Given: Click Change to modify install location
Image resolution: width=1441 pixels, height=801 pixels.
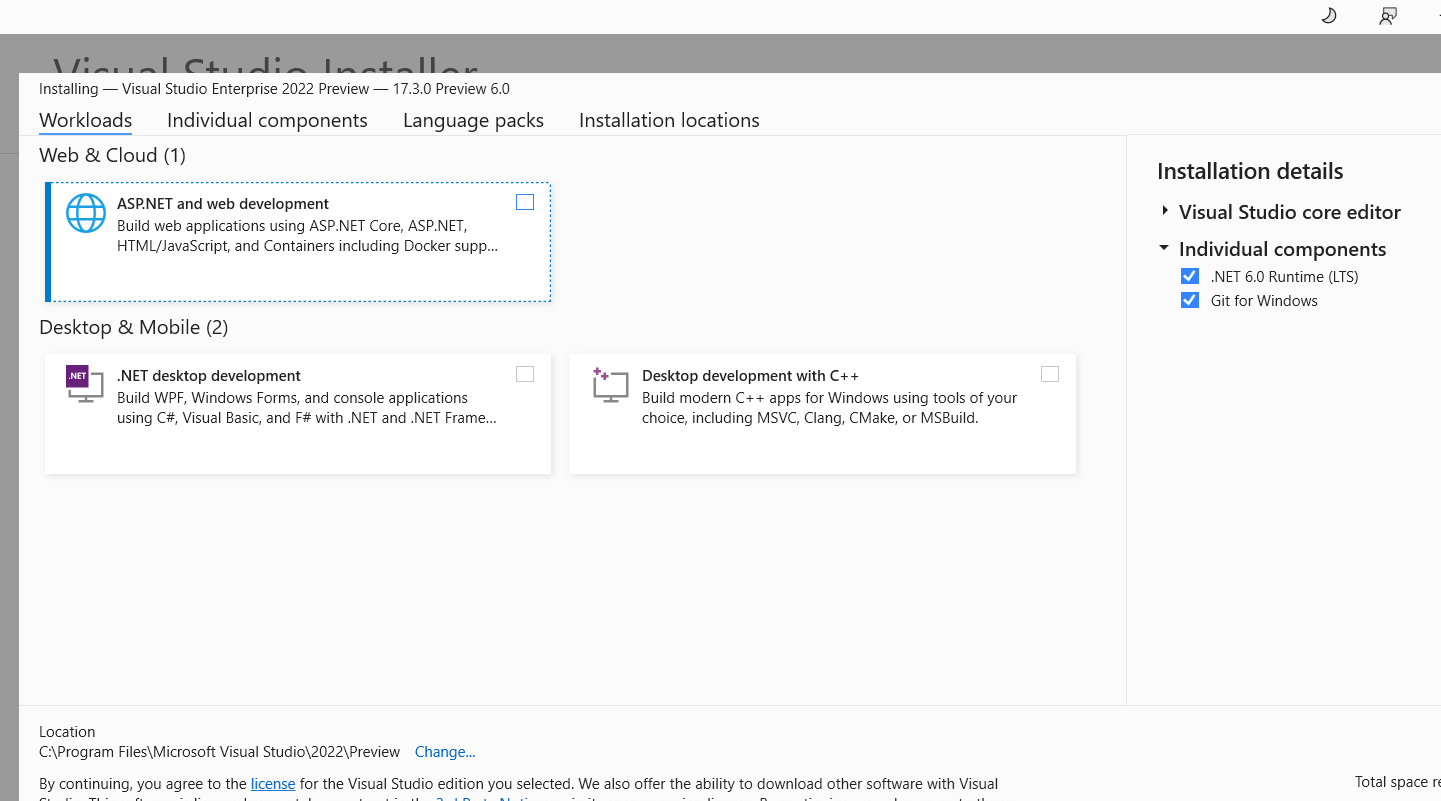Looking at the screenshot, I should tap(444, 751).
